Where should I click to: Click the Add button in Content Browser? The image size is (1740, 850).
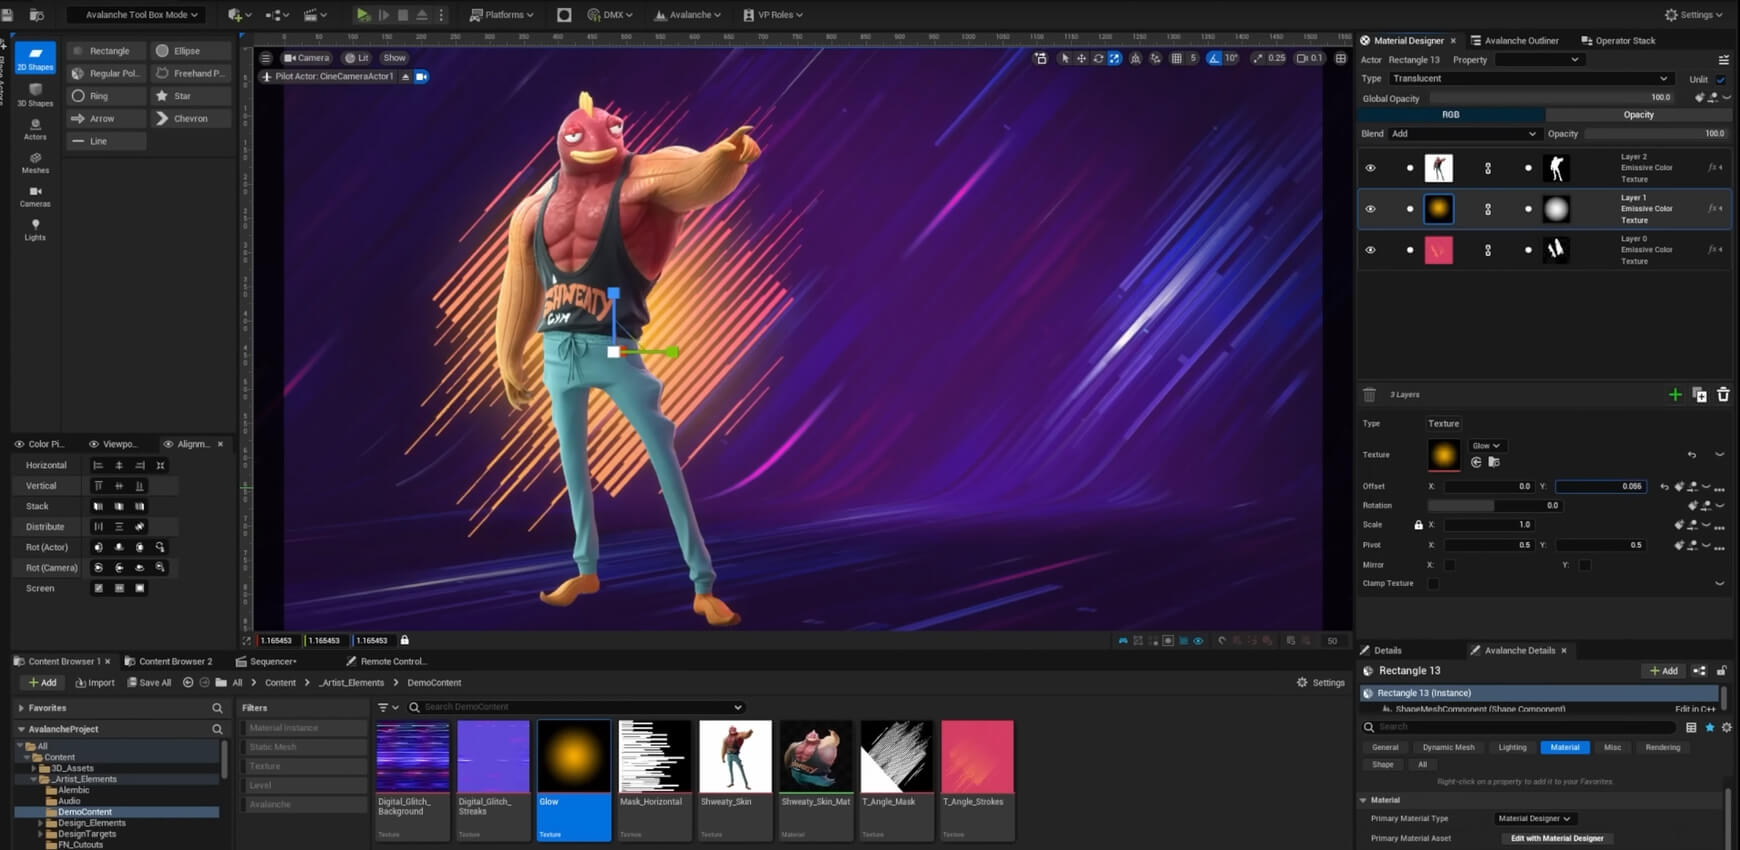(x=42, y=683)
